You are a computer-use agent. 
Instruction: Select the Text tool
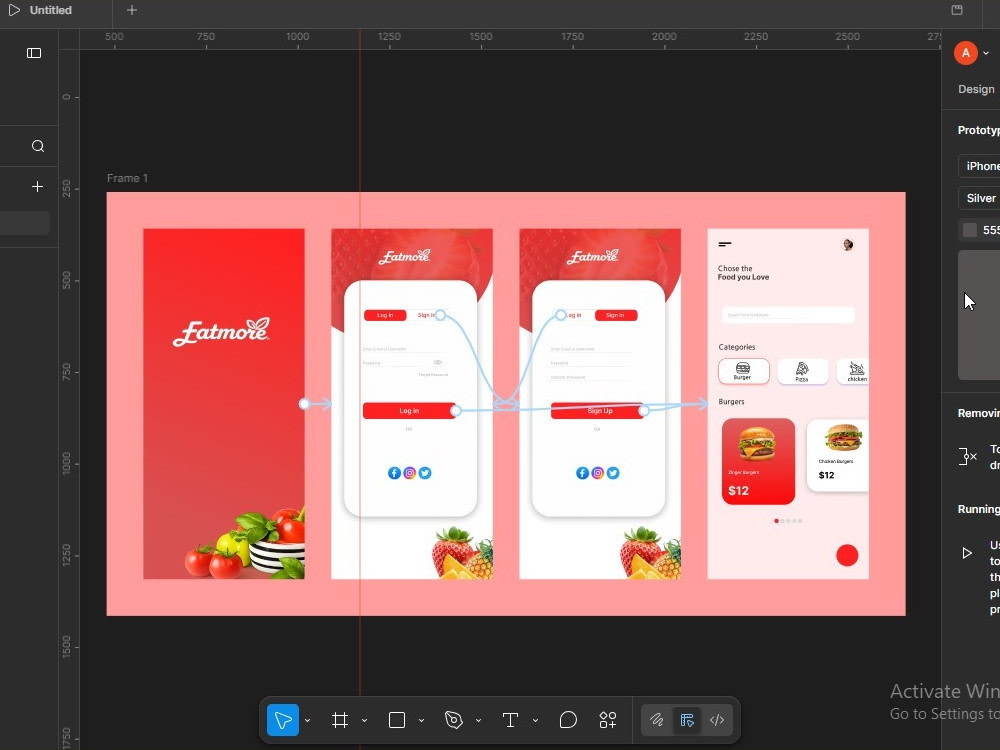click(x=510, y=720)
